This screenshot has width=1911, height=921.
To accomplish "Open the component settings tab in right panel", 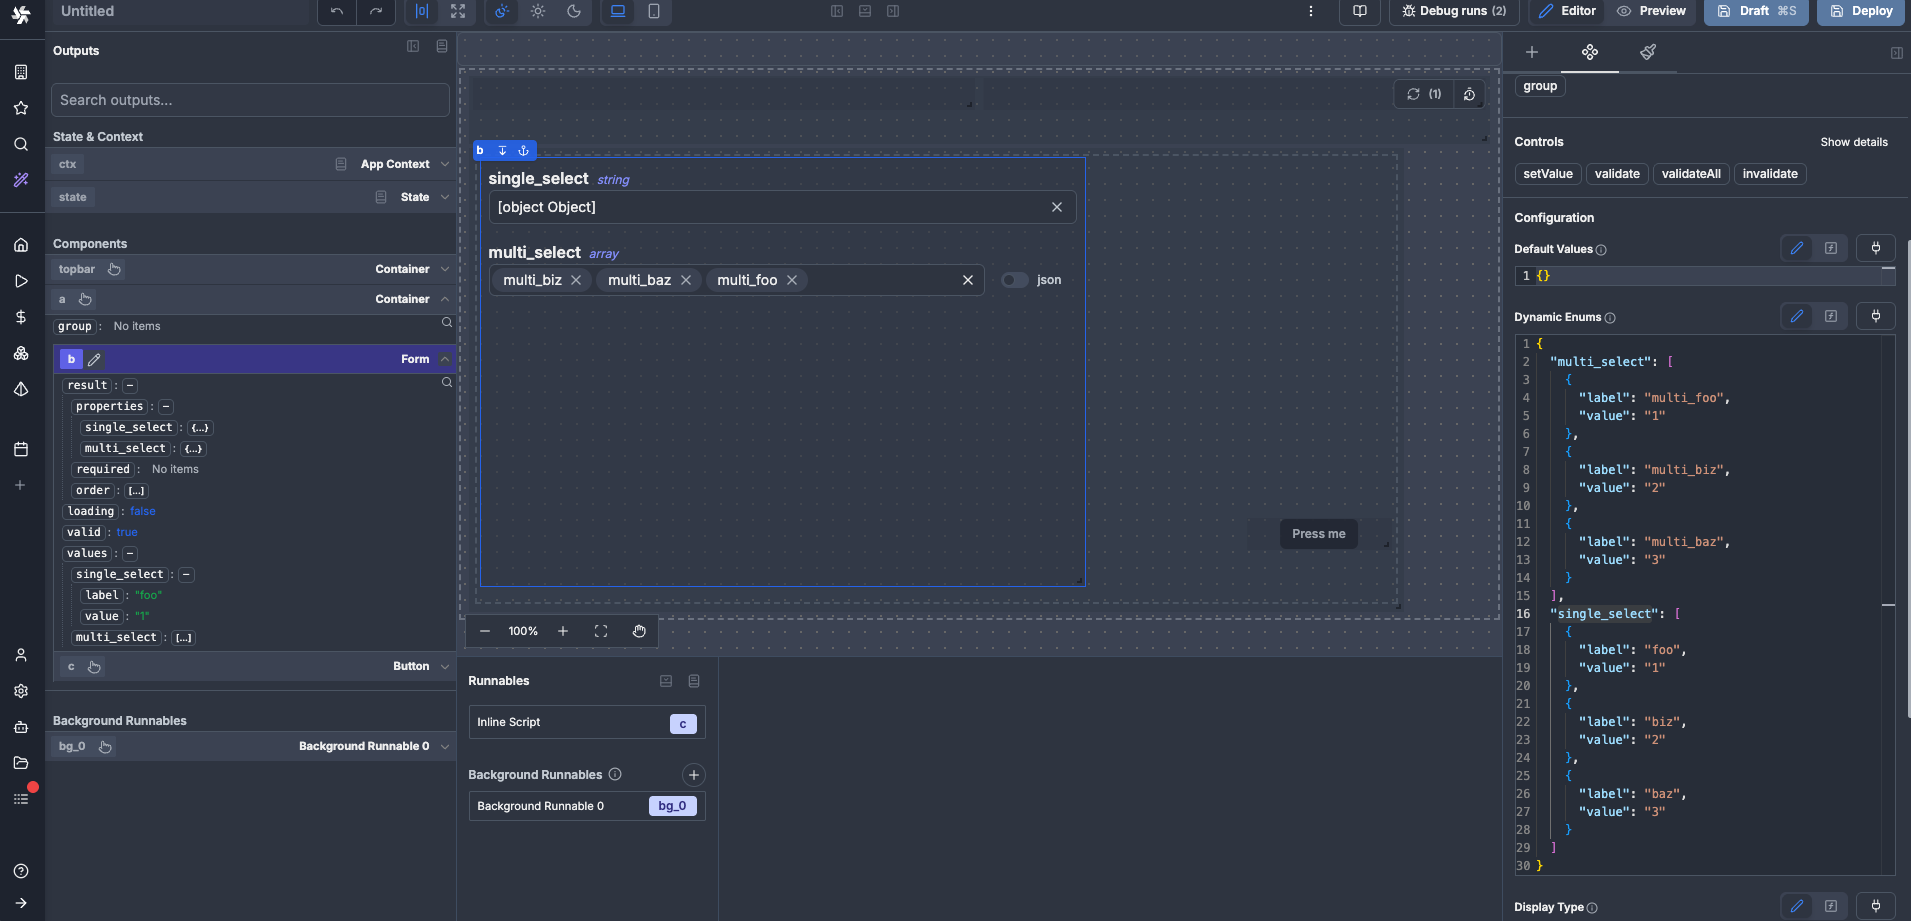I will [1590, 52].
